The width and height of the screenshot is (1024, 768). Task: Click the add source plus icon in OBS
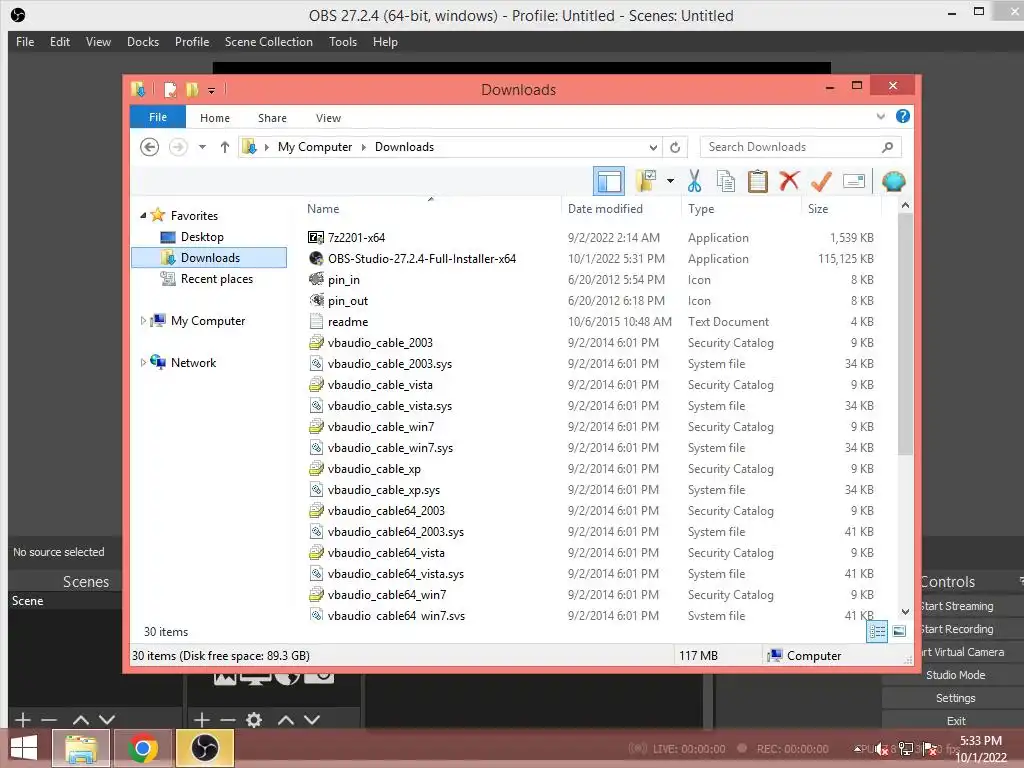[x=202, y=720]
